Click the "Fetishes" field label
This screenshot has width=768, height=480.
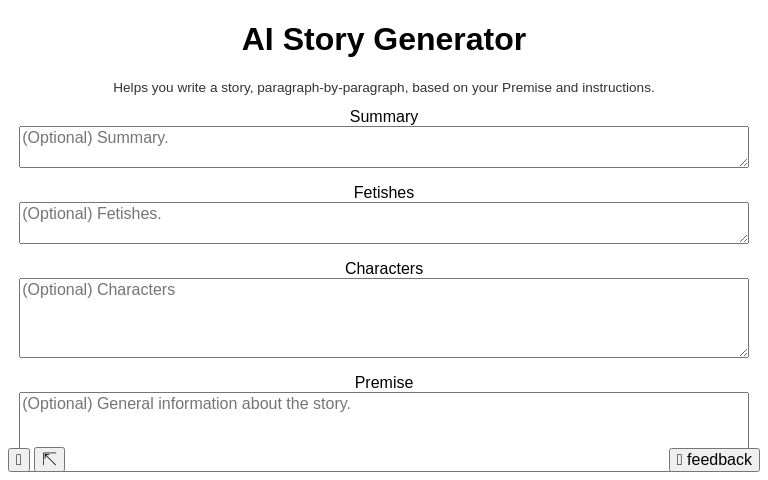tap(384, 193)
